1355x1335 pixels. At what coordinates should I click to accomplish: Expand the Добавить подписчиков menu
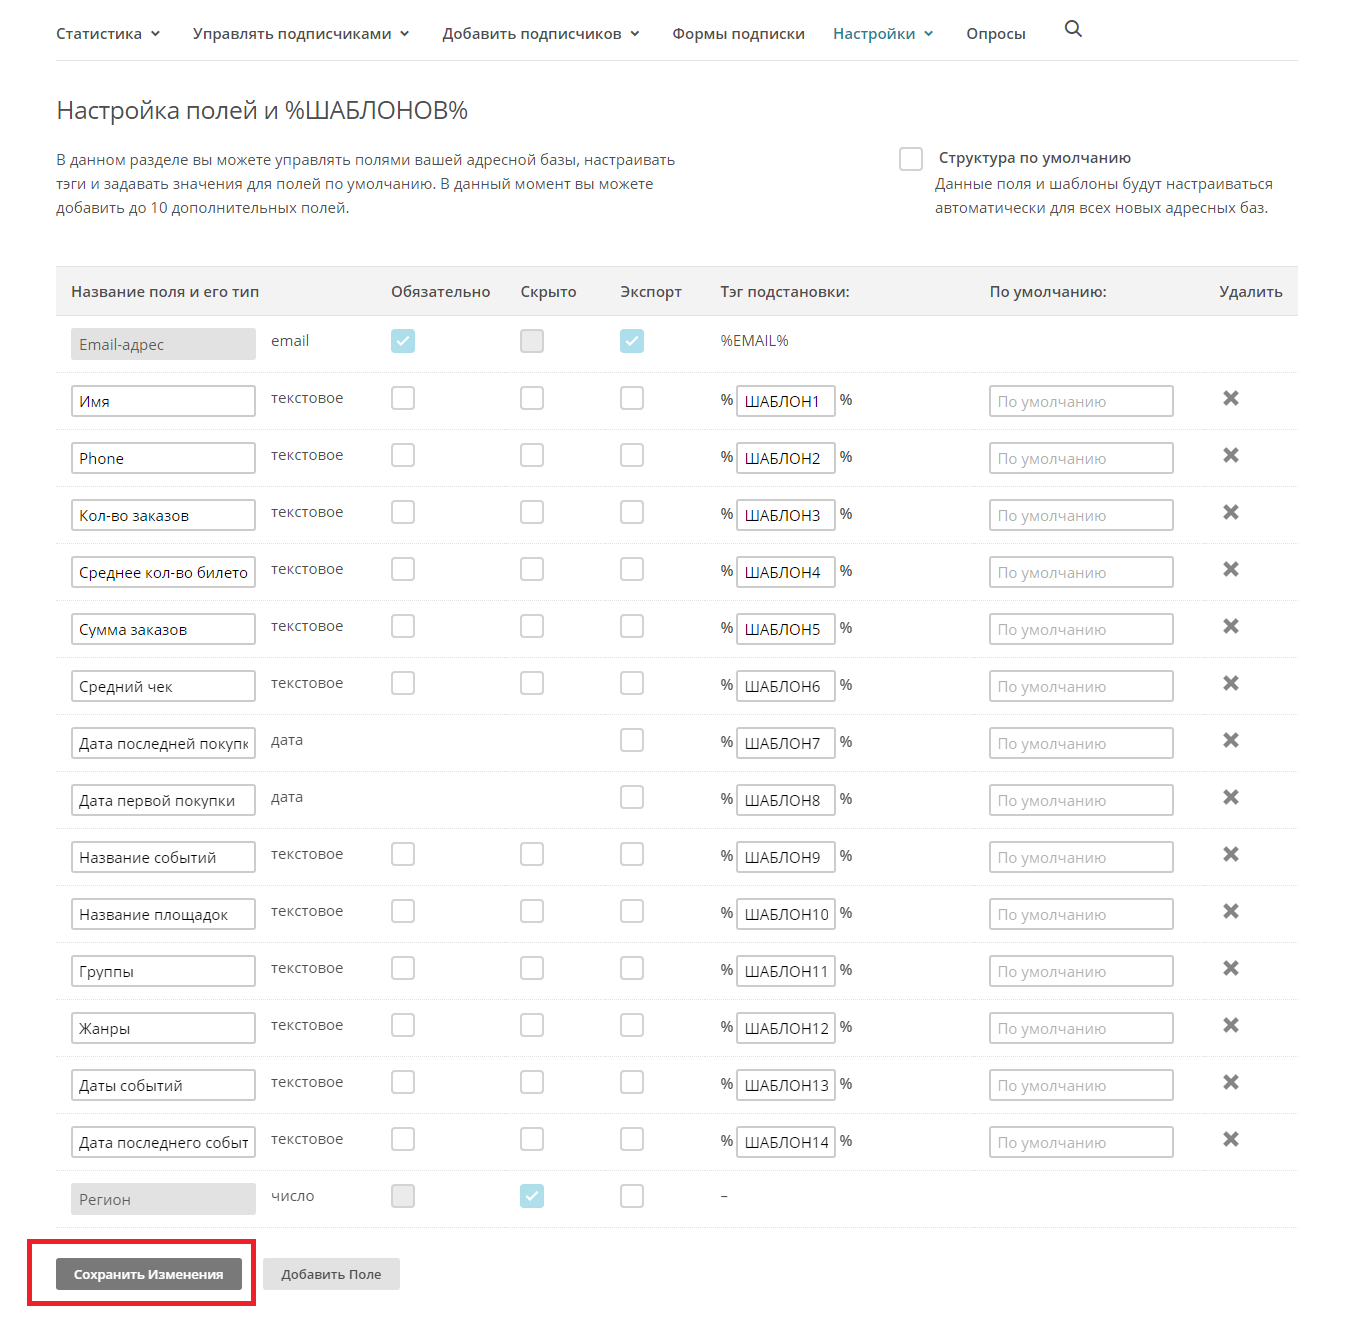coord(541,34)
